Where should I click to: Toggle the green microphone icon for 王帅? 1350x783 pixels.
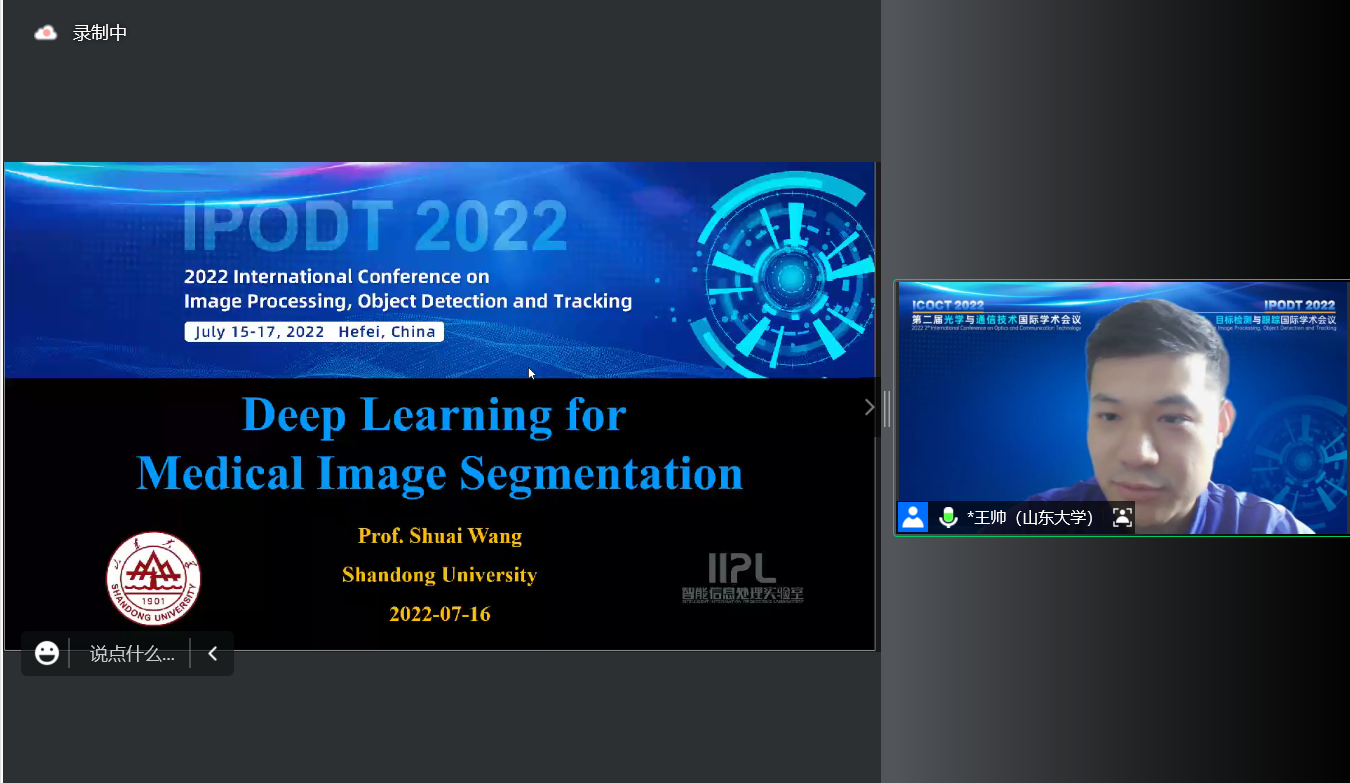(x=947, y=517)
